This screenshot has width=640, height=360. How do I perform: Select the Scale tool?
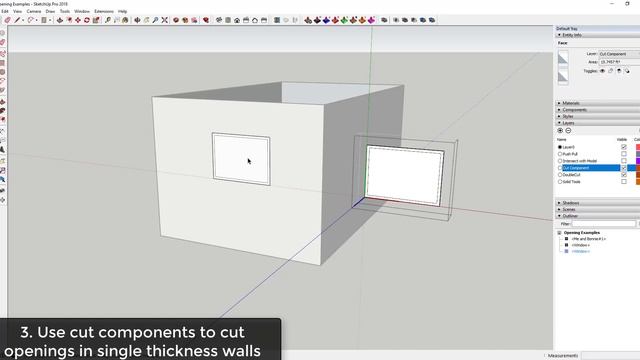coord(96,20)
